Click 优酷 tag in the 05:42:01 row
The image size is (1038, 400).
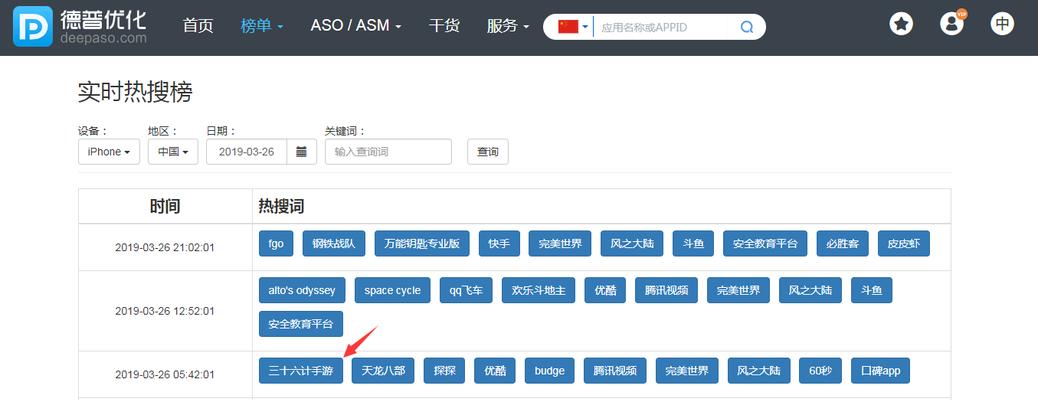coord(495,371)
